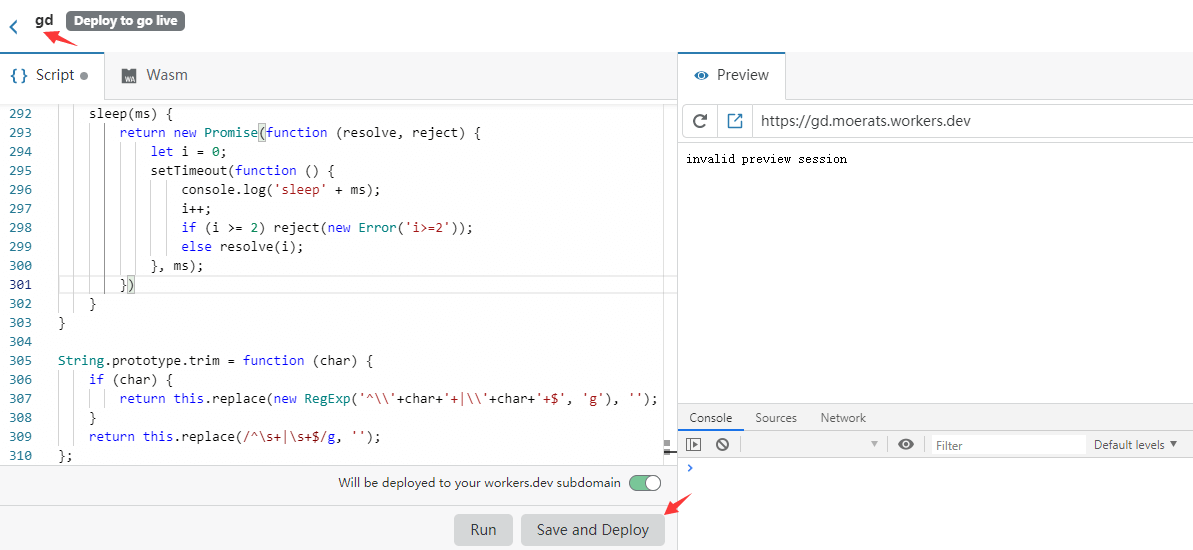This screenshot has width=1193, height=550.
Task: Click Save and Deploy
Action: click(x=592, y=530)
